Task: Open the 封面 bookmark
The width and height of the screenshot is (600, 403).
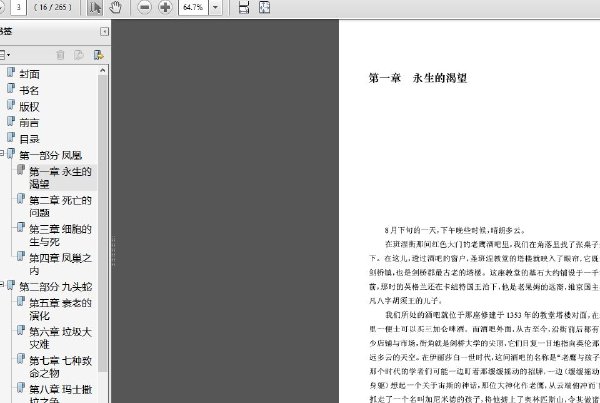Action: [29, 74]
